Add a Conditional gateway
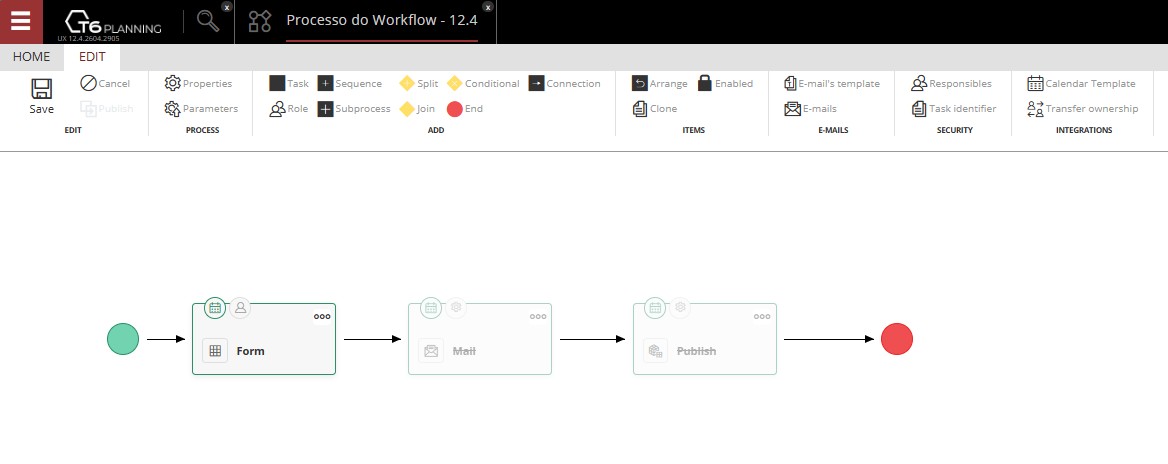This screenshot has width=1168, height=464. coord(483,83)
